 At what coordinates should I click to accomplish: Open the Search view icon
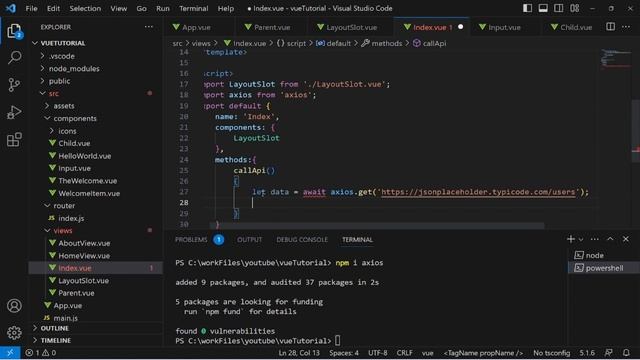pos(14,58)
